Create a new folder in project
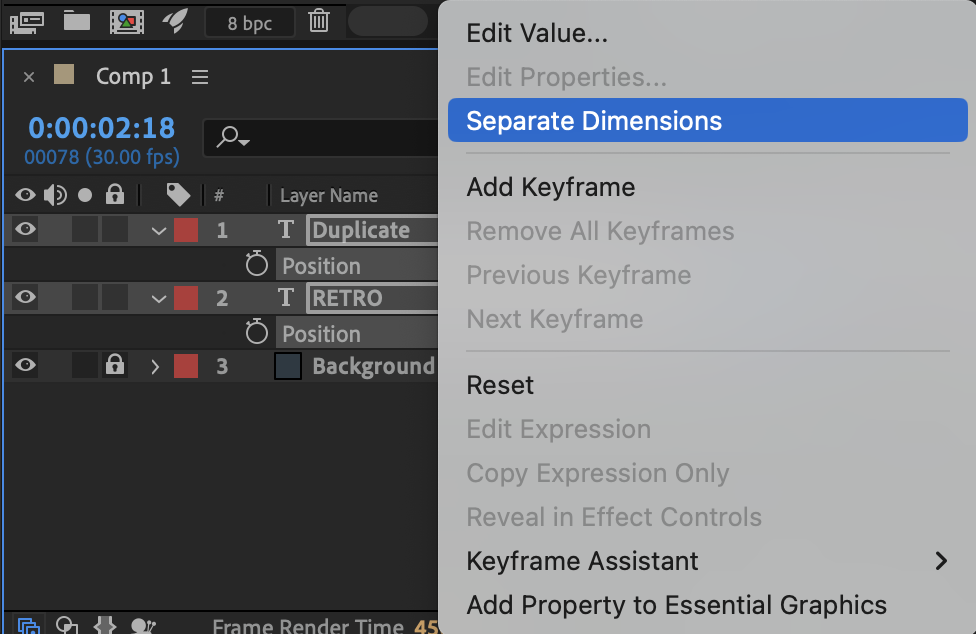Viewport: 976px width, 634px height. [76, 21]
